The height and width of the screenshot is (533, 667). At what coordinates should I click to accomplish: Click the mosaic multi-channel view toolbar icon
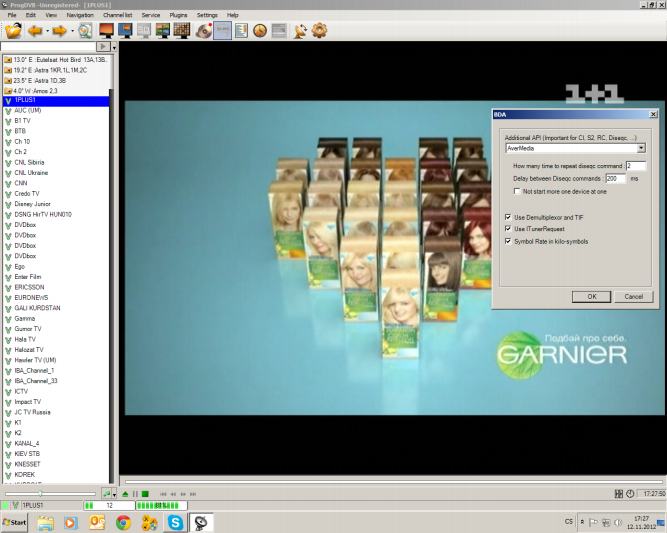[x=182, y=30]
